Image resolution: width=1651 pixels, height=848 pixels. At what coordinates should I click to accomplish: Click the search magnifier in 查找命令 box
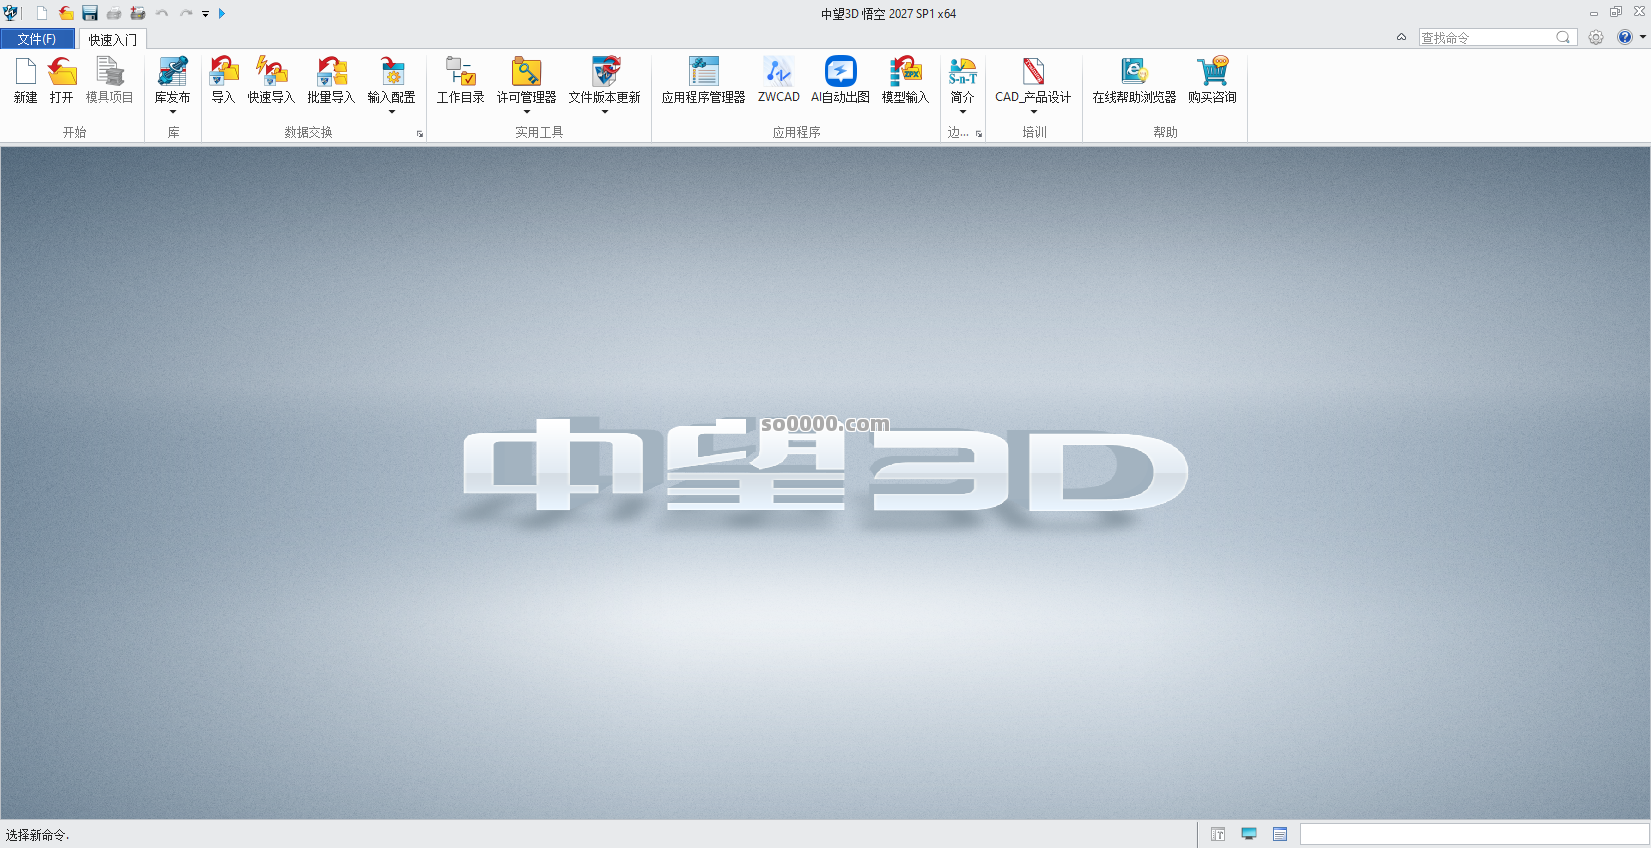point(1563,37)
